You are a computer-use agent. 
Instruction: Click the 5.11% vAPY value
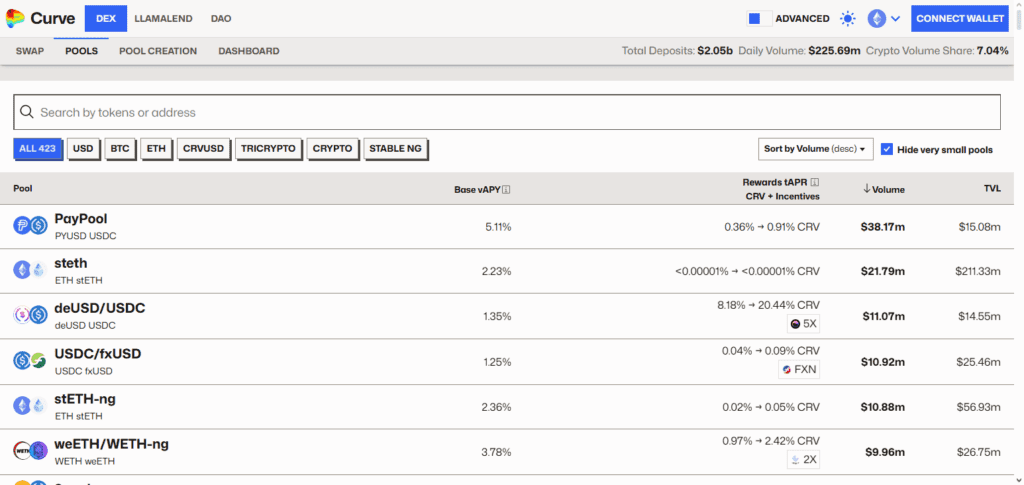(x=498, y=227)
